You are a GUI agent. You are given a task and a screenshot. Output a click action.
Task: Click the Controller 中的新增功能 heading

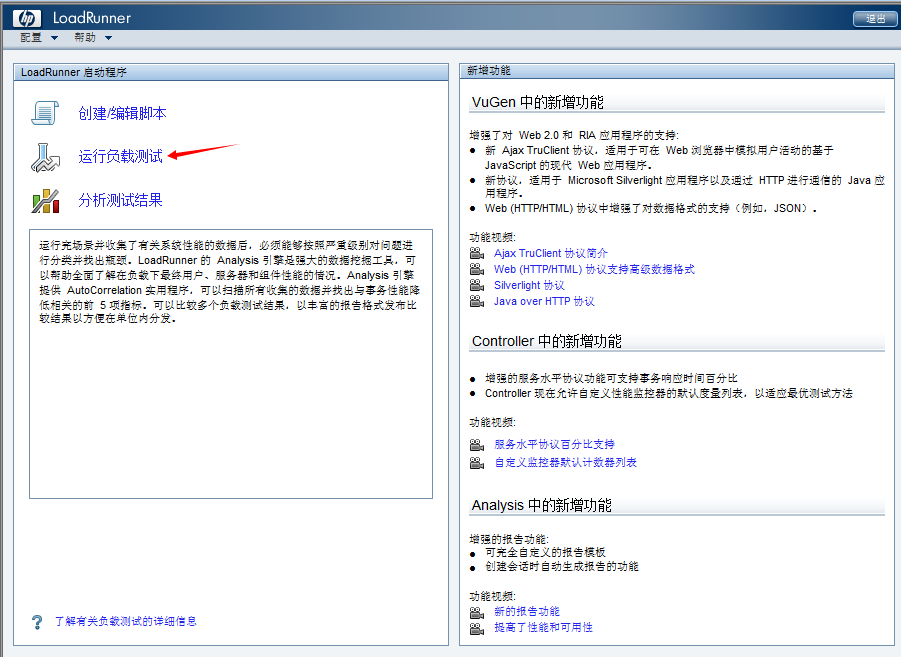coord(546,341)
